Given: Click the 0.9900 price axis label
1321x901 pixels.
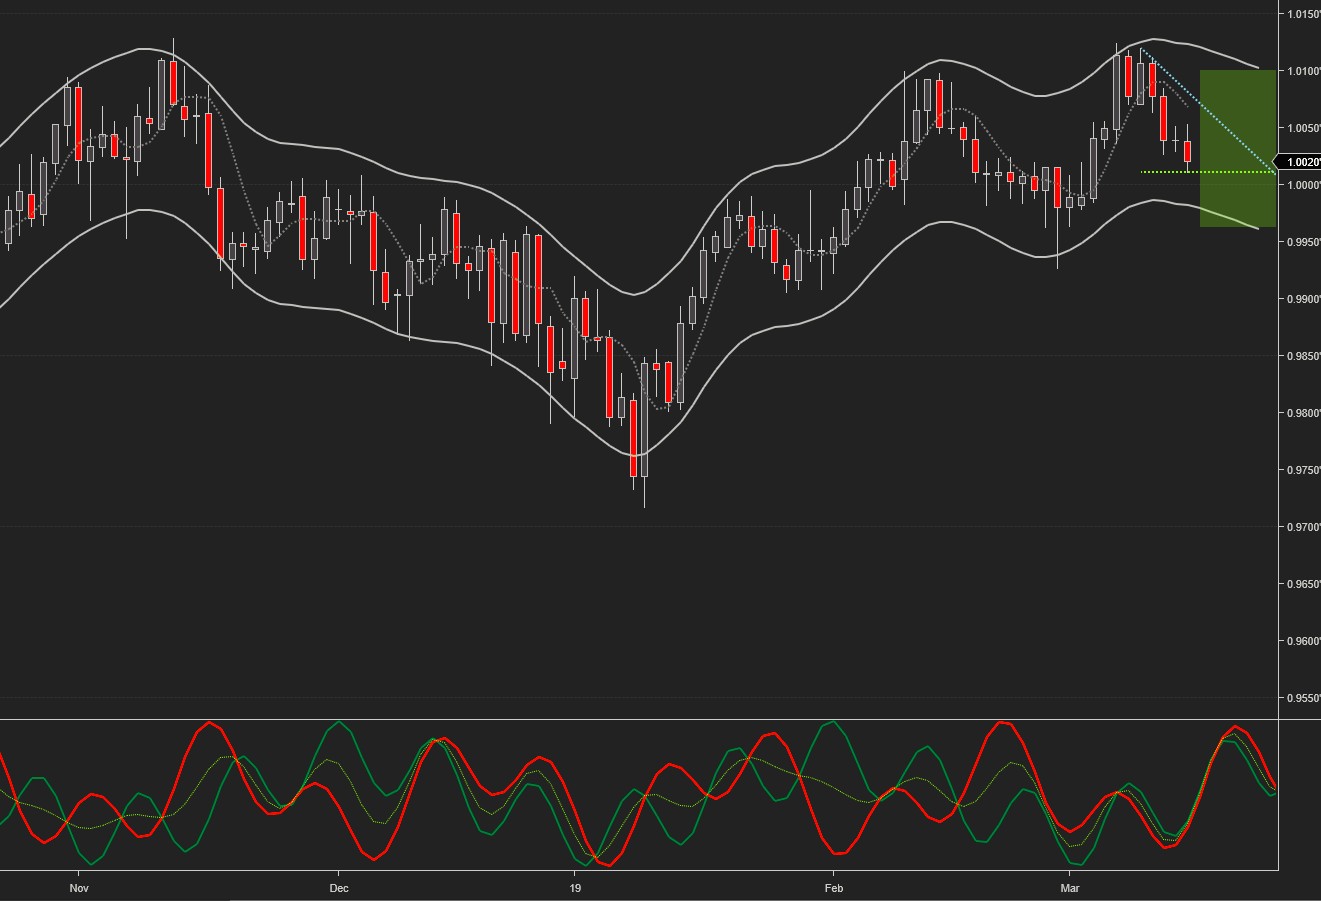Looking at the screenshot, I should pyautogui.click(x=1304, y=299).
